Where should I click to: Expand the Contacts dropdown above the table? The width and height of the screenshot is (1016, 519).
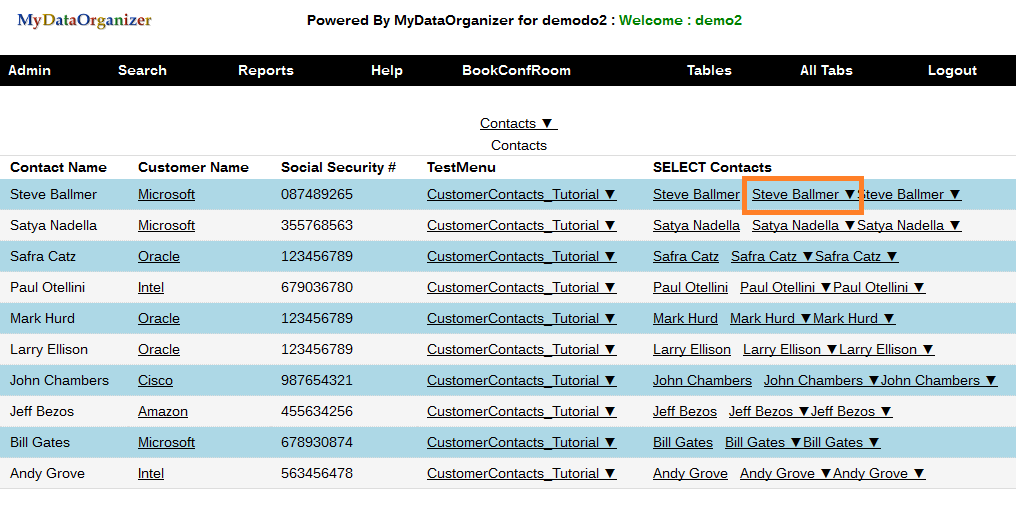pyautogui.click(x=518, y=123)
